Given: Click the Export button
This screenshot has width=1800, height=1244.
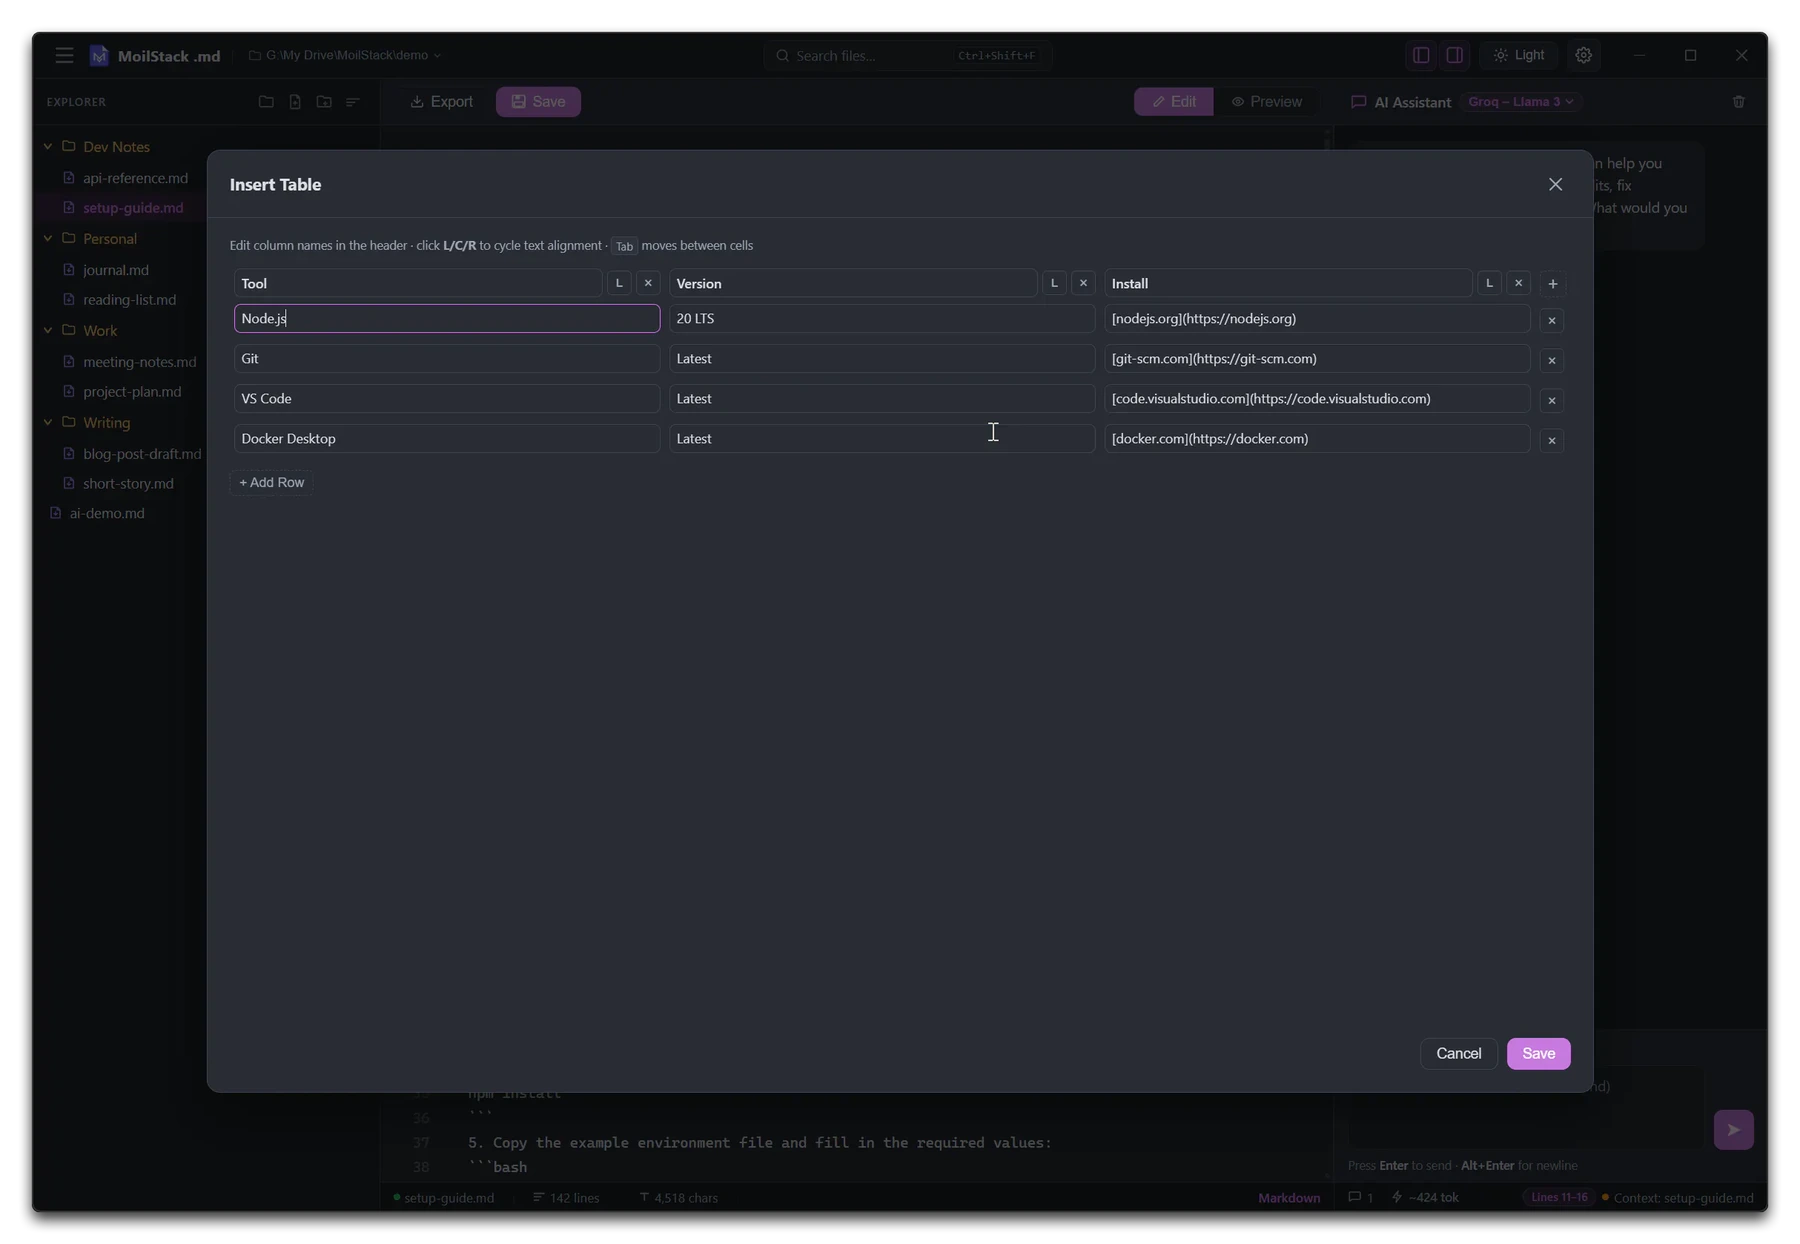Looking at the screenshot, I should 441,101.
